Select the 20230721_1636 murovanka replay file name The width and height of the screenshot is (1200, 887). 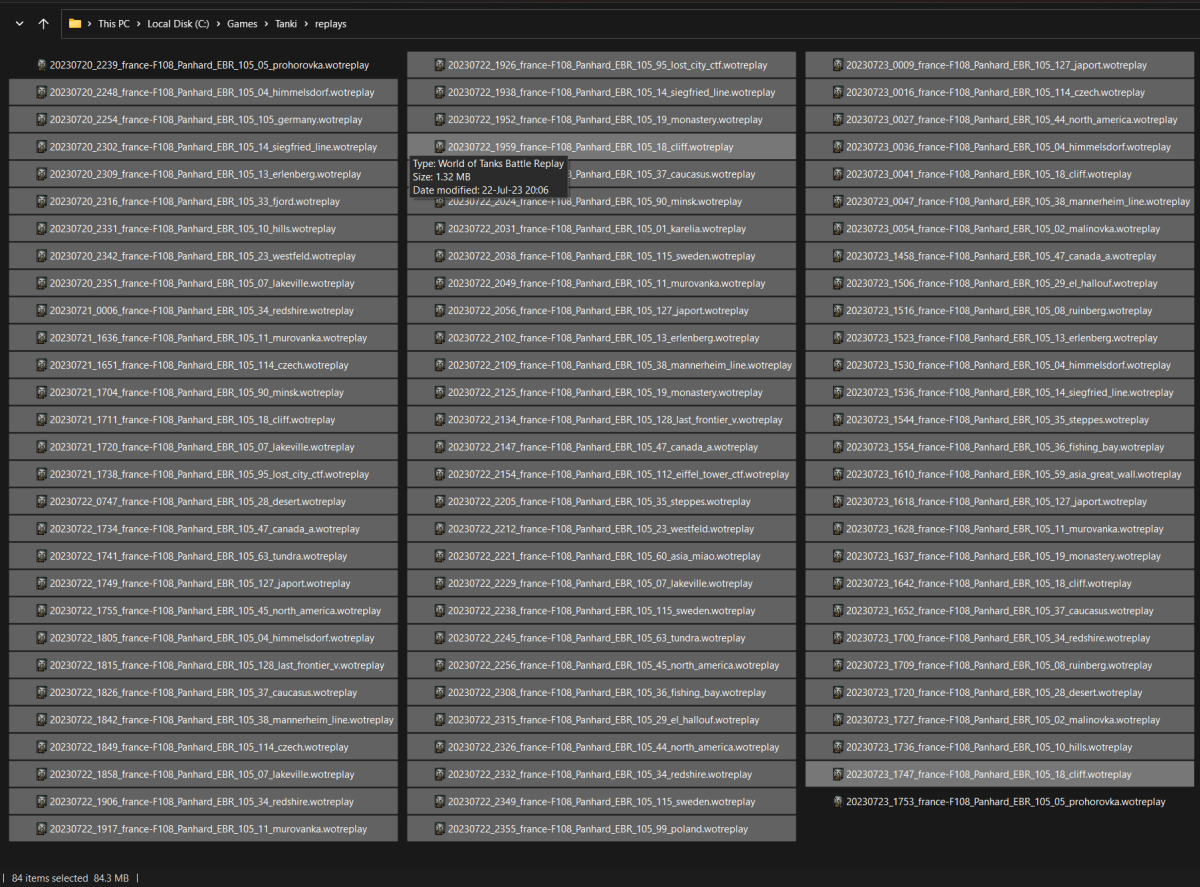click(208, 338)
